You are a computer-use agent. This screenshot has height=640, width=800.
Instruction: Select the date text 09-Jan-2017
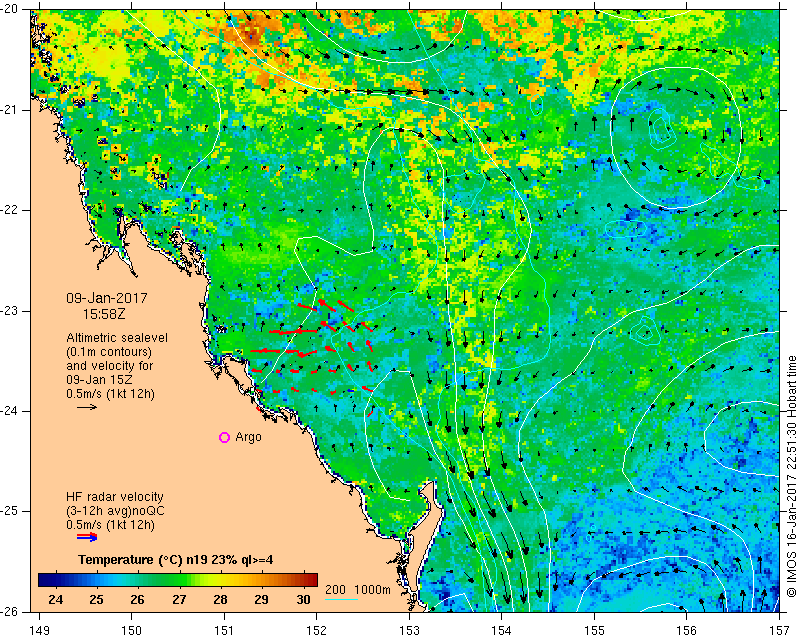[x=107, y=299]
